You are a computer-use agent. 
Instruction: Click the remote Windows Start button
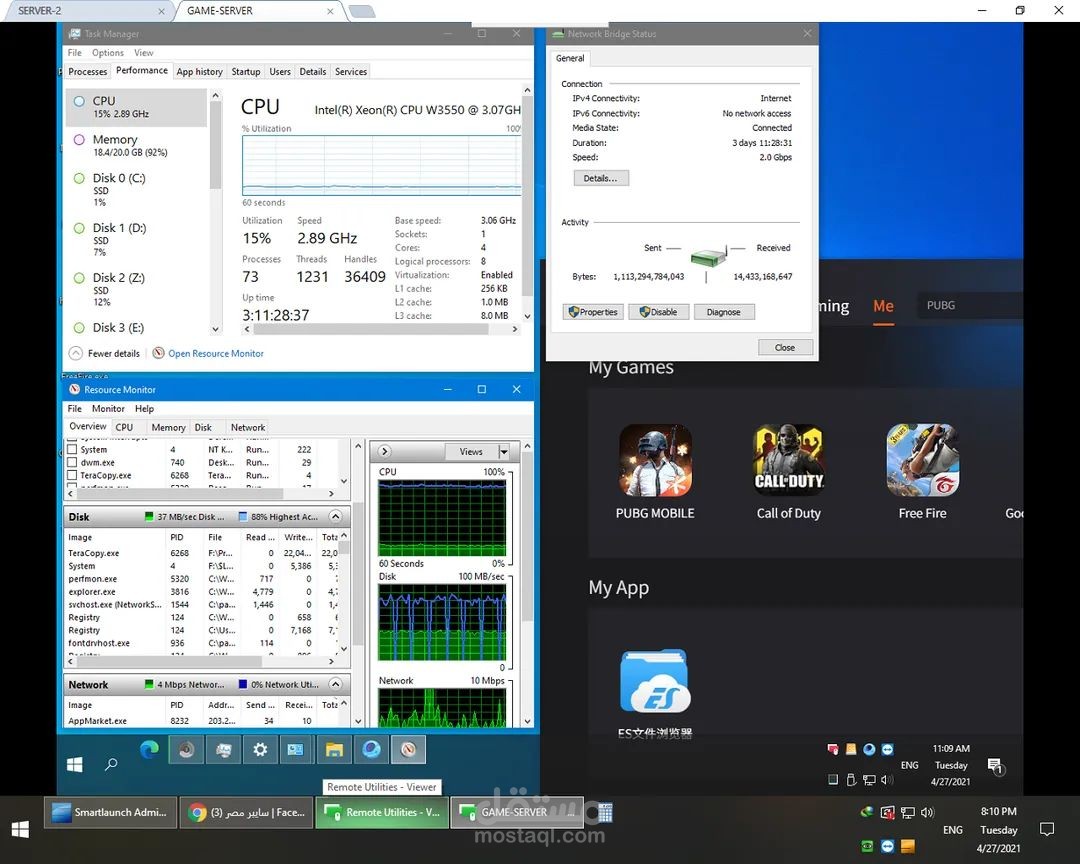(x=74, y=764)
